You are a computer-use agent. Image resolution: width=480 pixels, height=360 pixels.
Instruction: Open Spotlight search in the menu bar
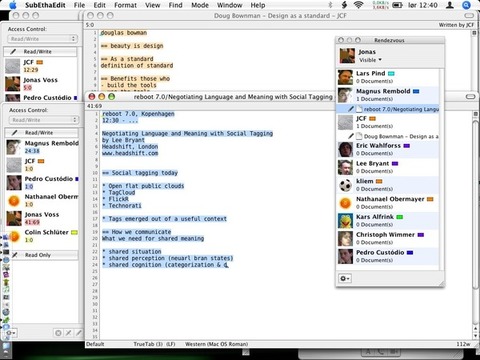pos(466,5)
